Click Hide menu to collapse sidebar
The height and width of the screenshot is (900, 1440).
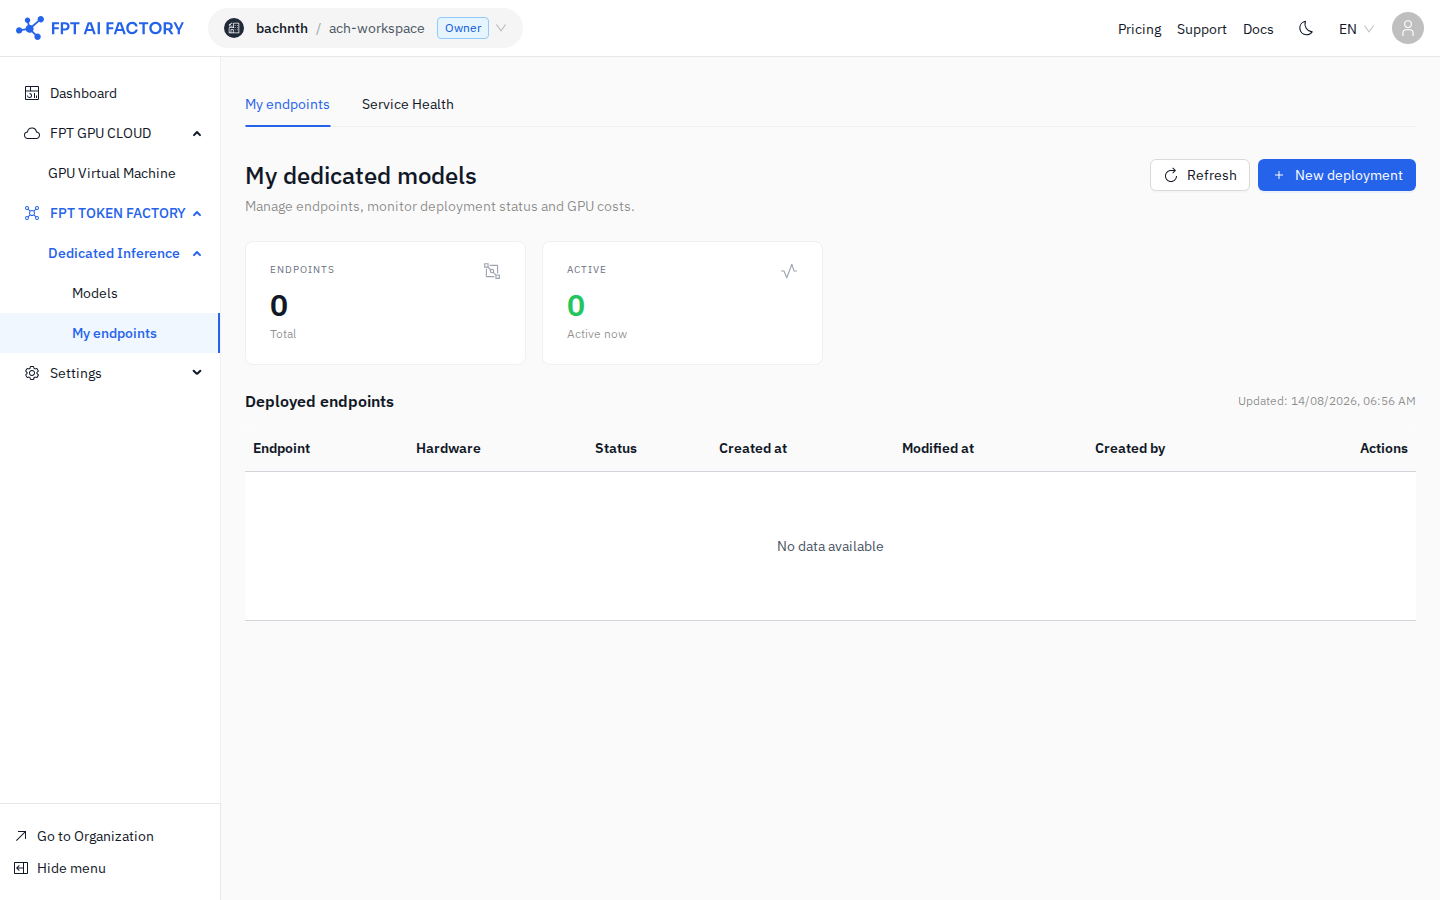point(71,868)
